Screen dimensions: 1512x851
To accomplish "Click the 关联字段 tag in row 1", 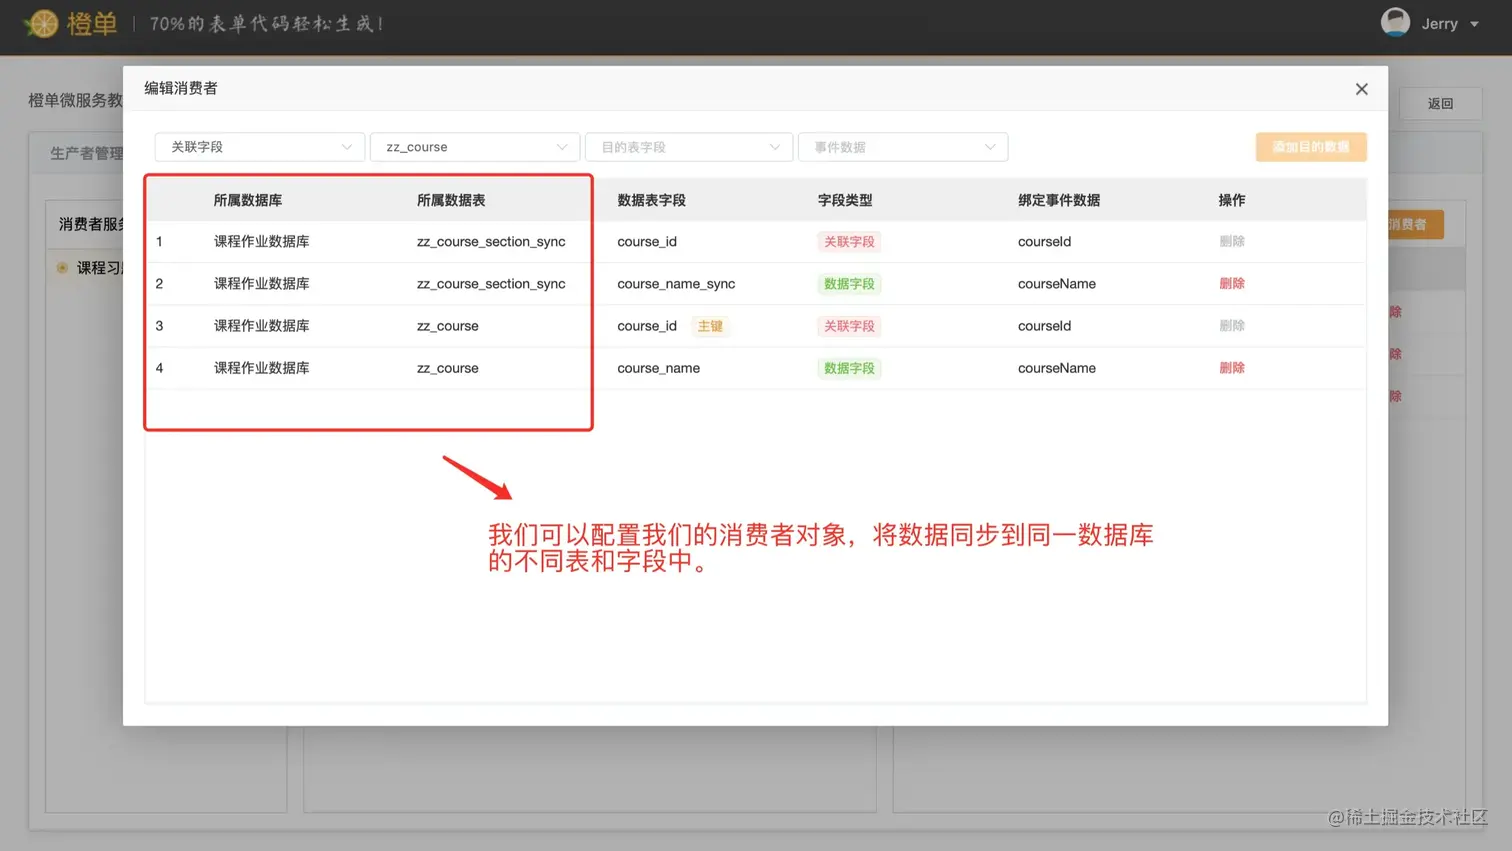I will click(849, 242).
